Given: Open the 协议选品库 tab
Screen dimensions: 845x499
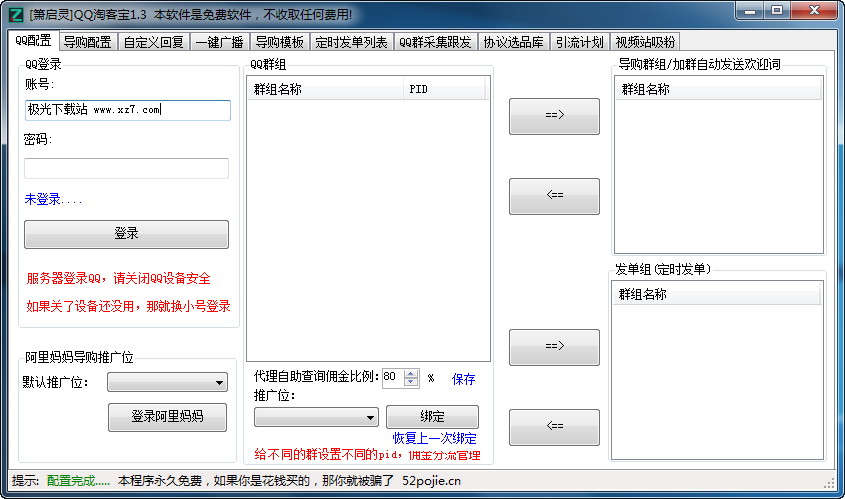Looking at the screenshot, I should pos(513,41).
